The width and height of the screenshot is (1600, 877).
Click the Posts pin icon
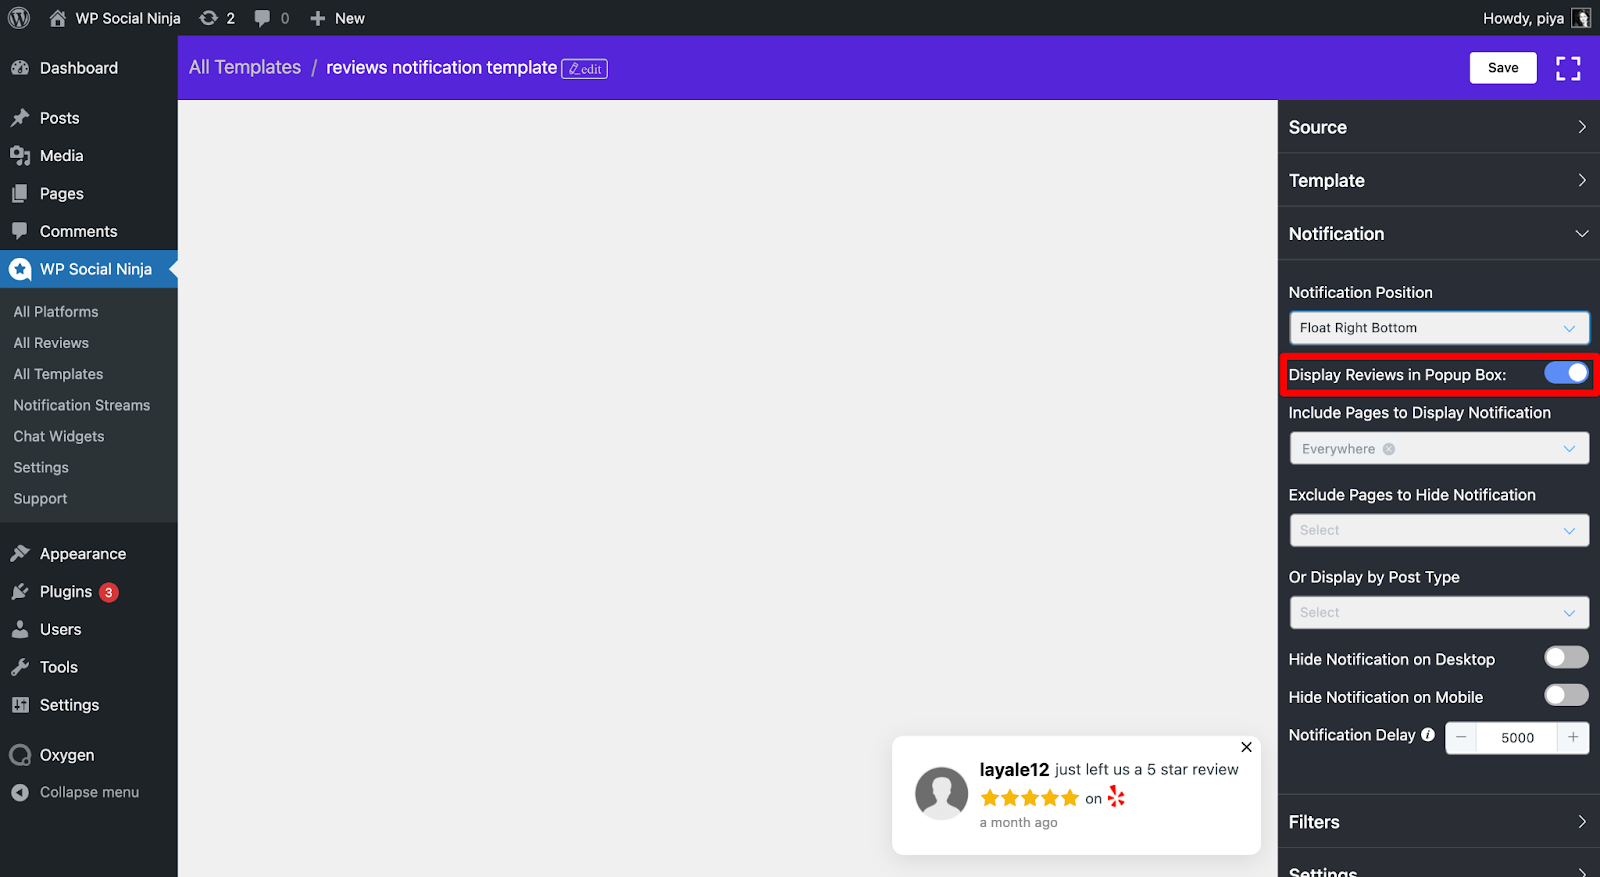pos(20,118)
